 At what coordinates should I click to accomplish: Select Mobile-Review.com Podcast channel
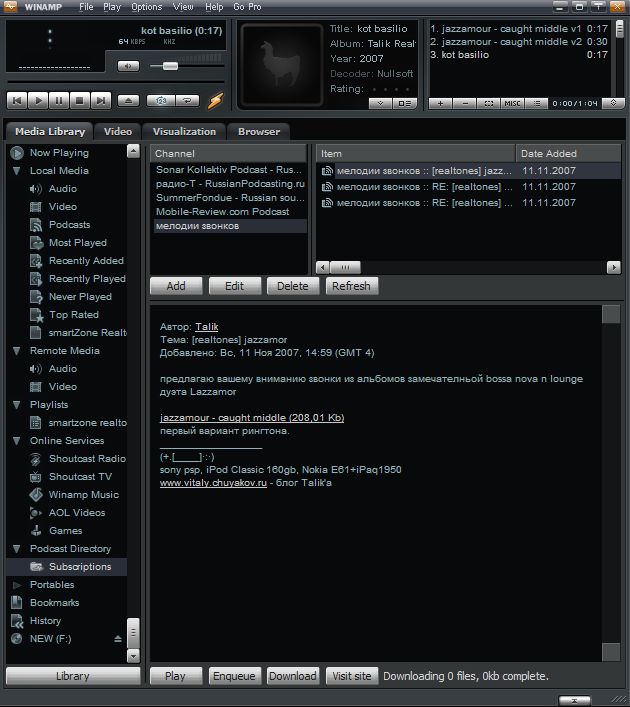tap(222, 212)
